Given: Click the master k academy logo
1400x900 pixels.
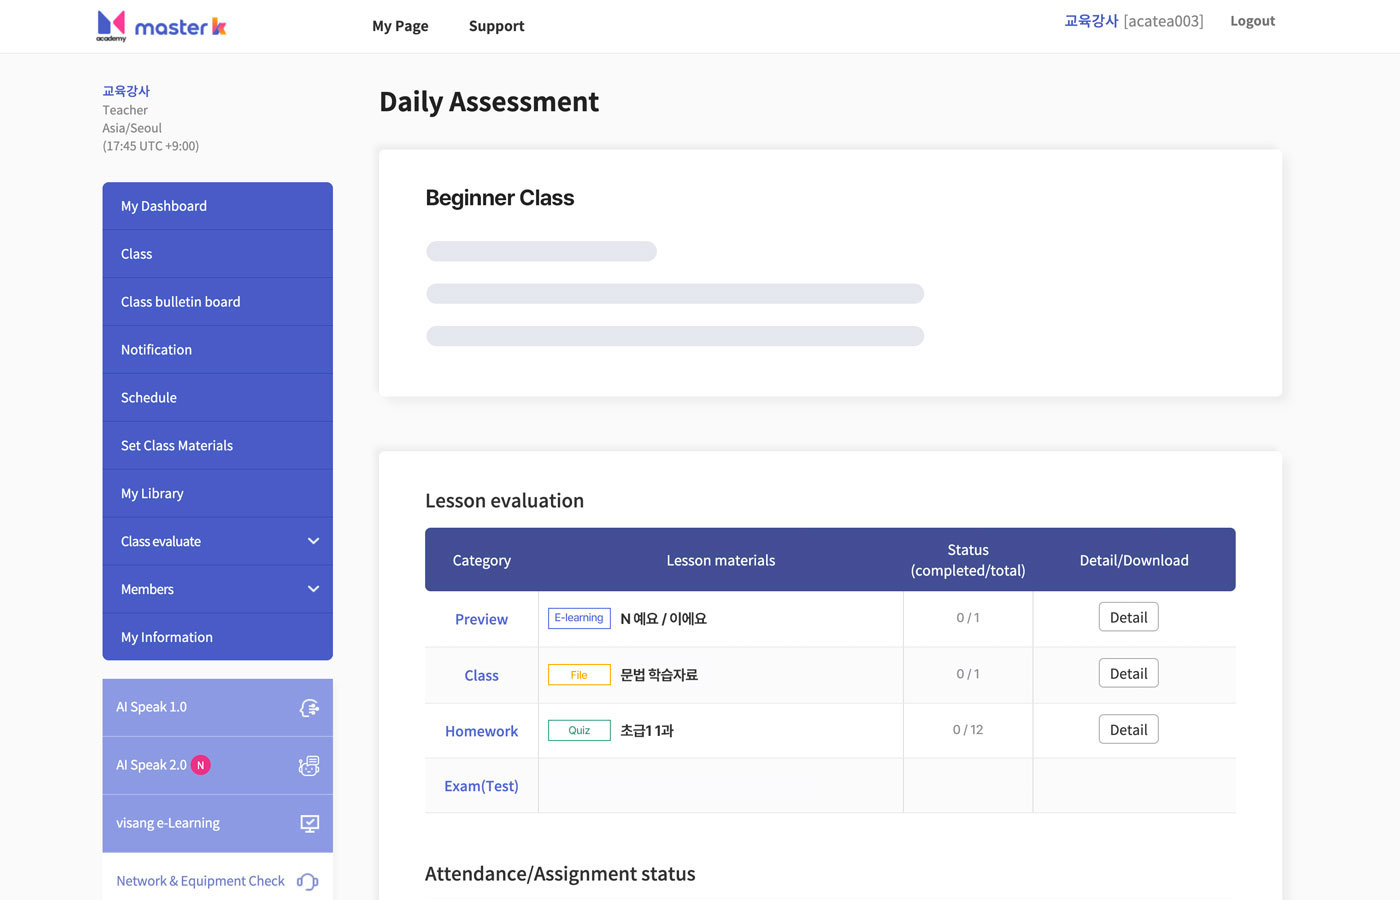Looking at the screenshot, I should point(161,26).
